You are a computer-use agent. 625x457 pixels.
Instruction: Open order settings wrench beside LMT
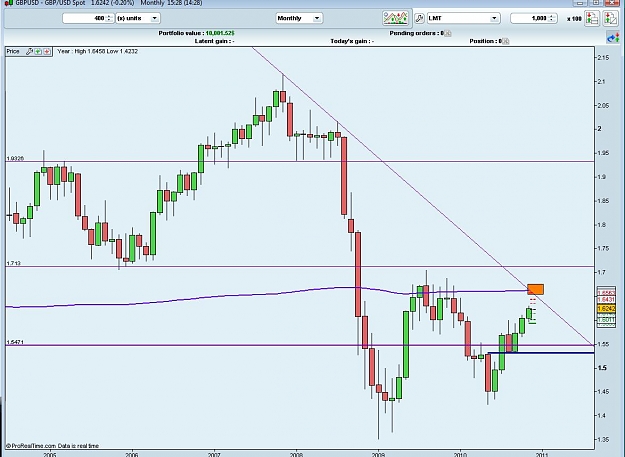tap(419, 18)
